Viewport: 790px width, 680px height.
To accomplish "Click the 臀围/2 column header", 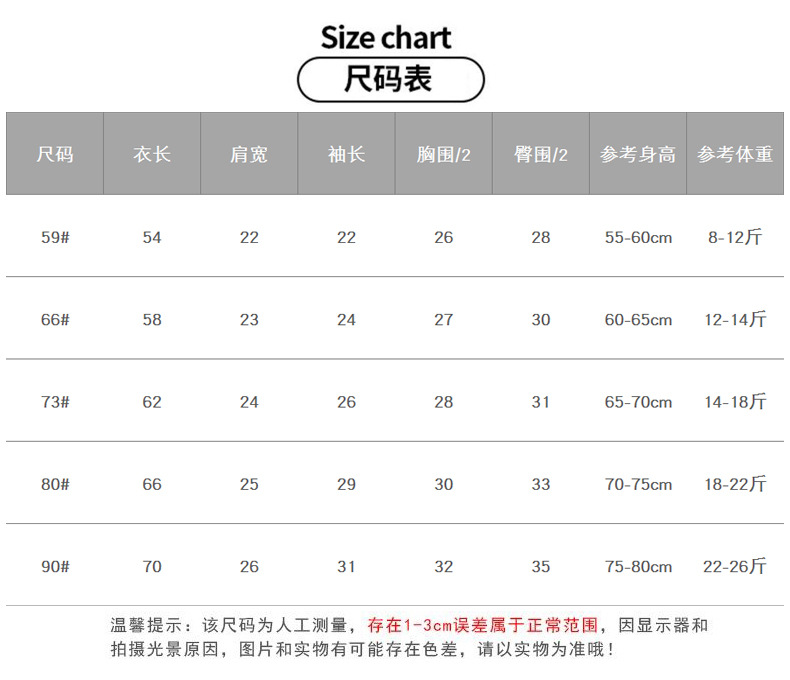I will tap(540, 154).
